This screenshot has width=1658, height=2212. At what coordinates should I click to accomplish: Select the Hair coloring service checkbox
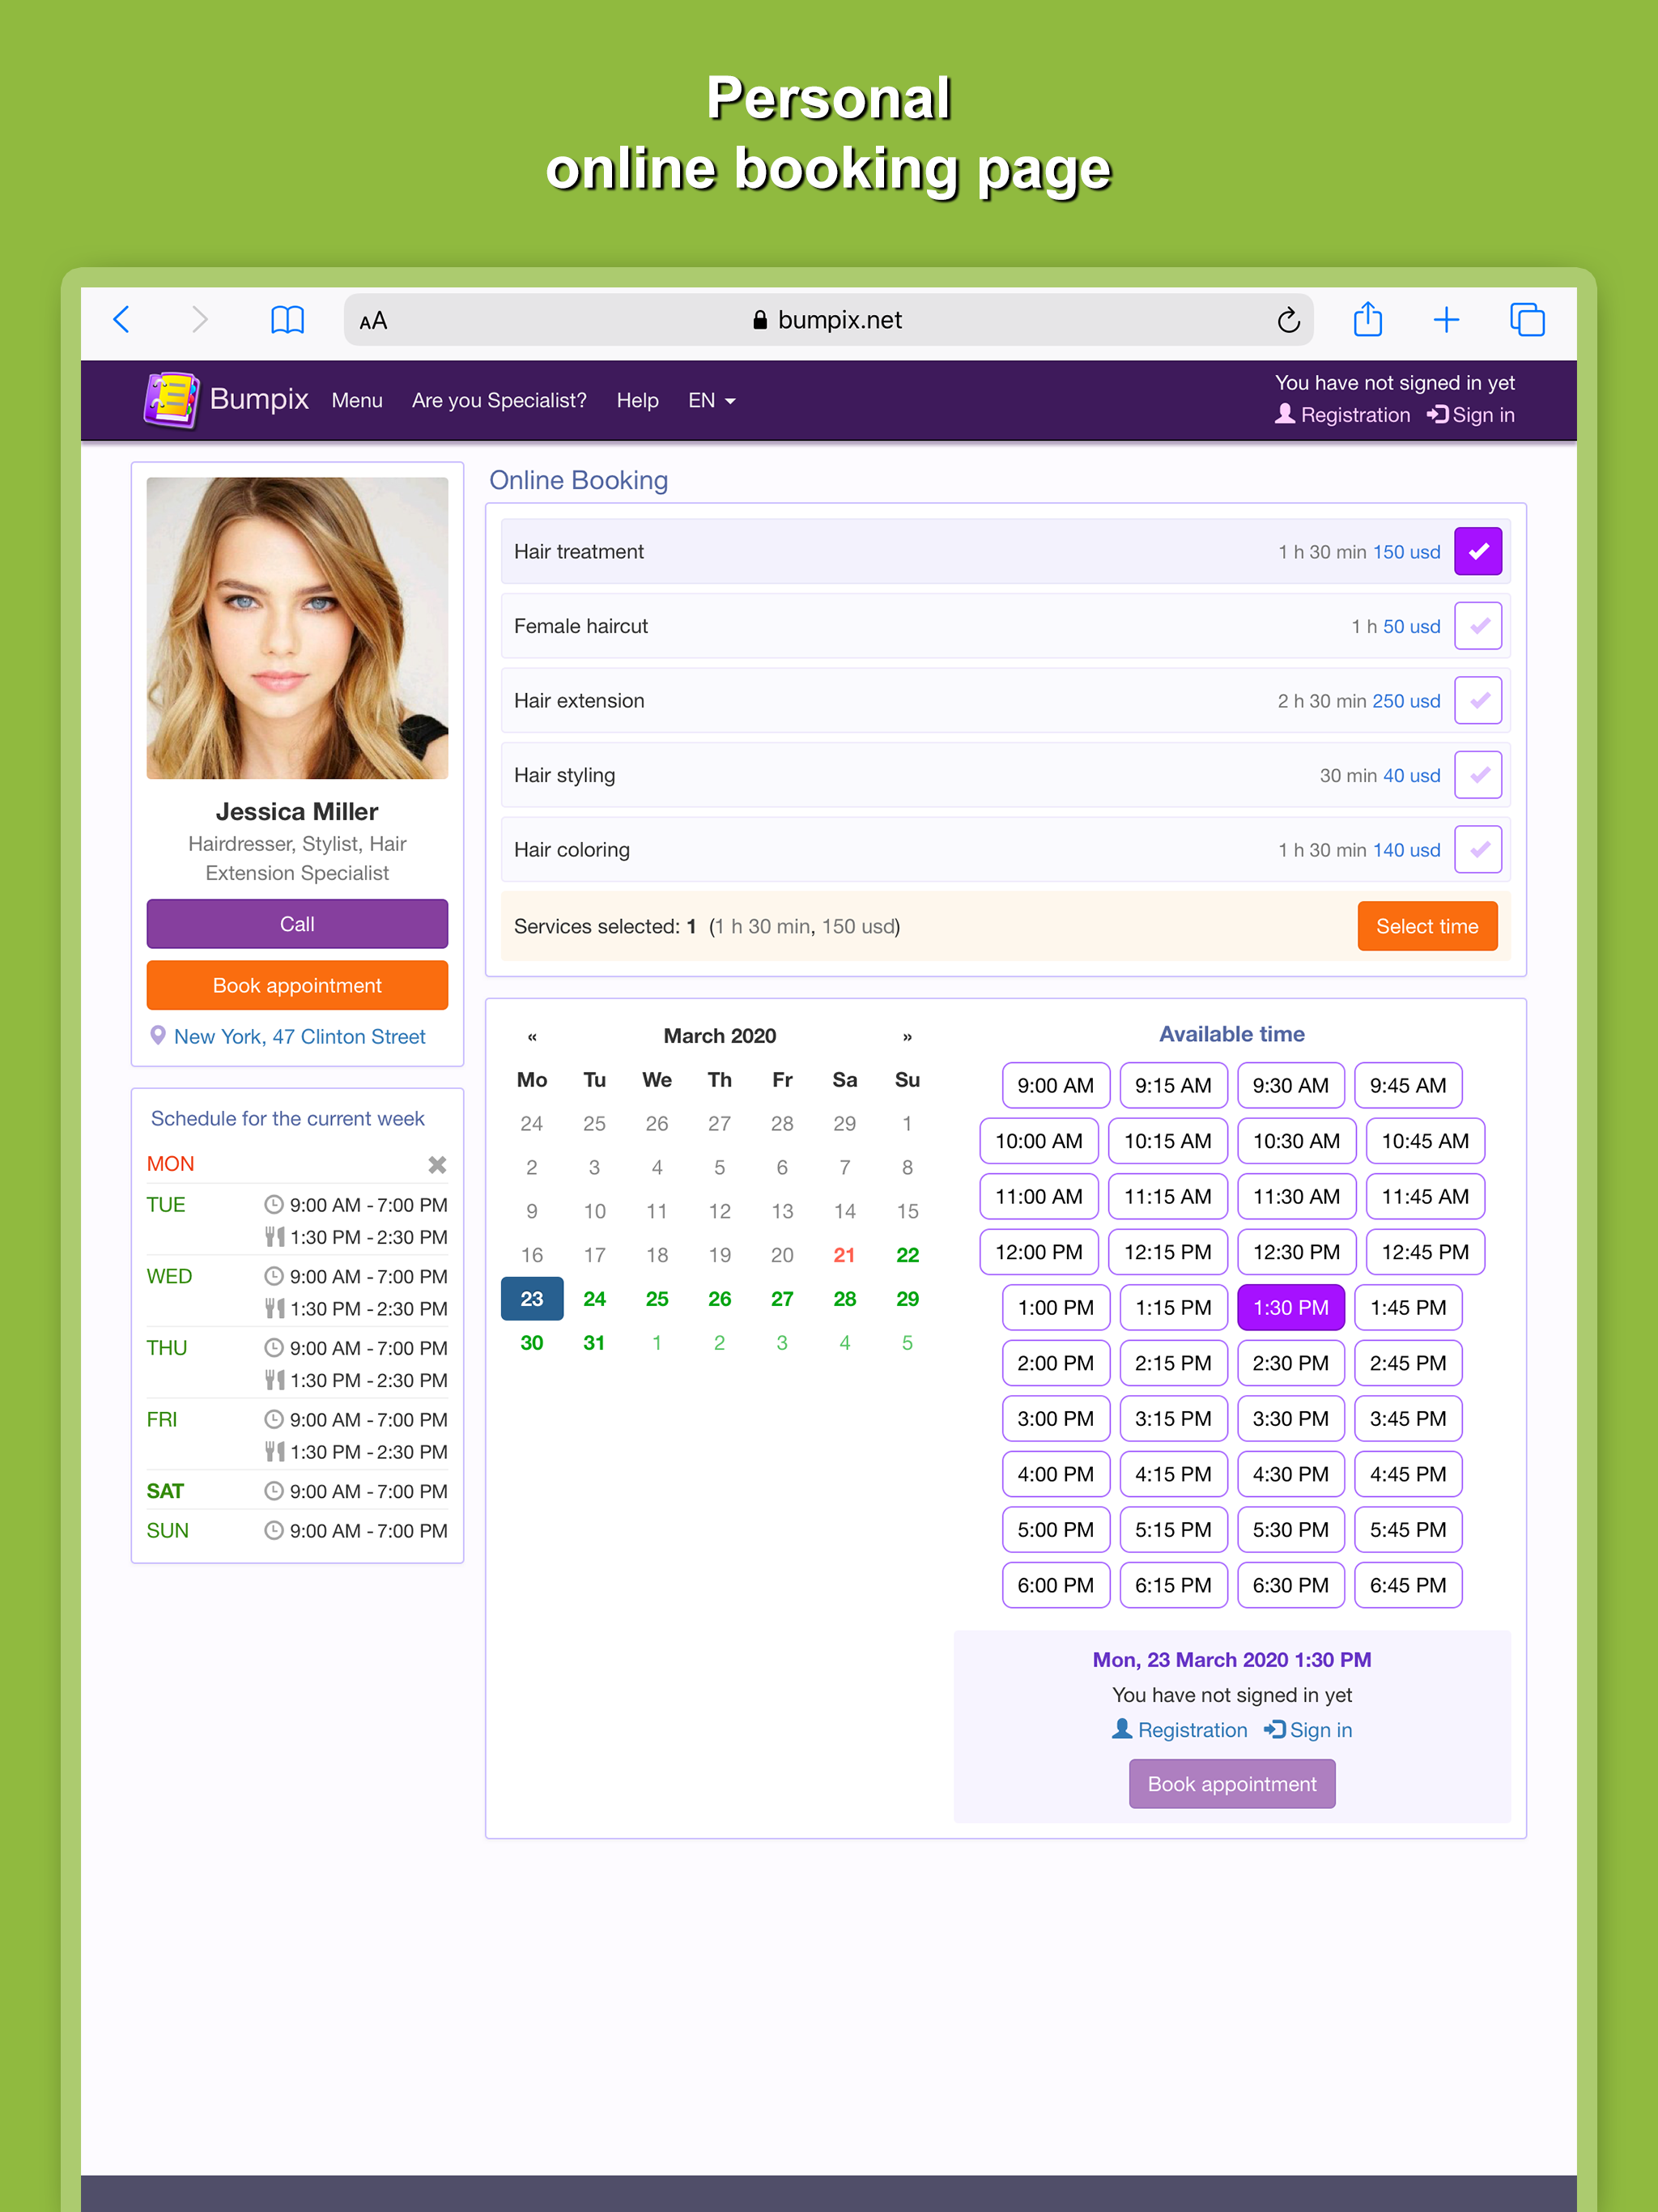click(x=1478, y=849)
